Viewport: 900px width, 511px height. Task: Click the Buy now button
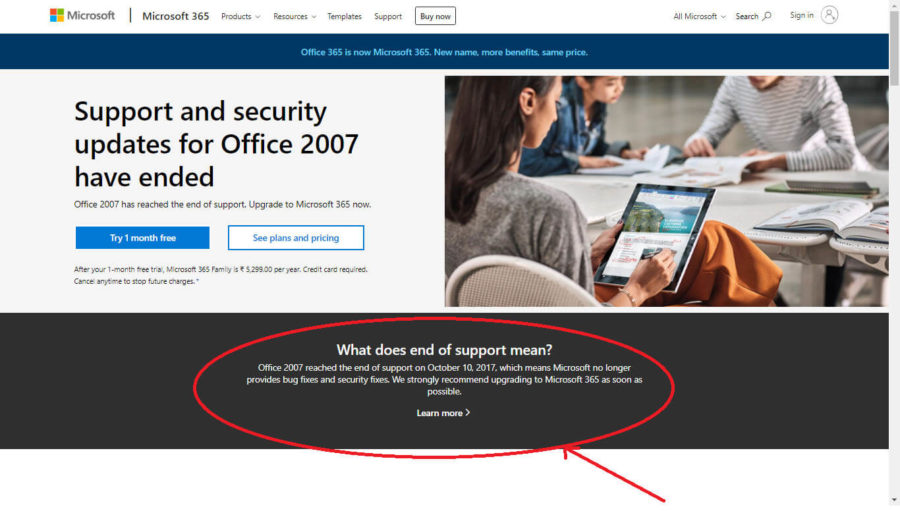(x=435, y=16)
